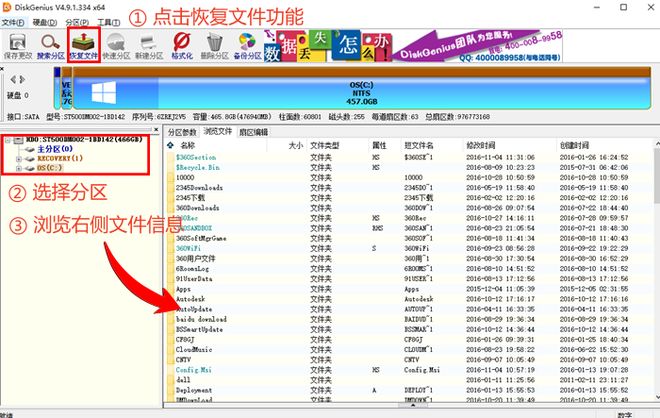Sort by 修改时间 column header

pyautogui.click(x=480, y=145)
